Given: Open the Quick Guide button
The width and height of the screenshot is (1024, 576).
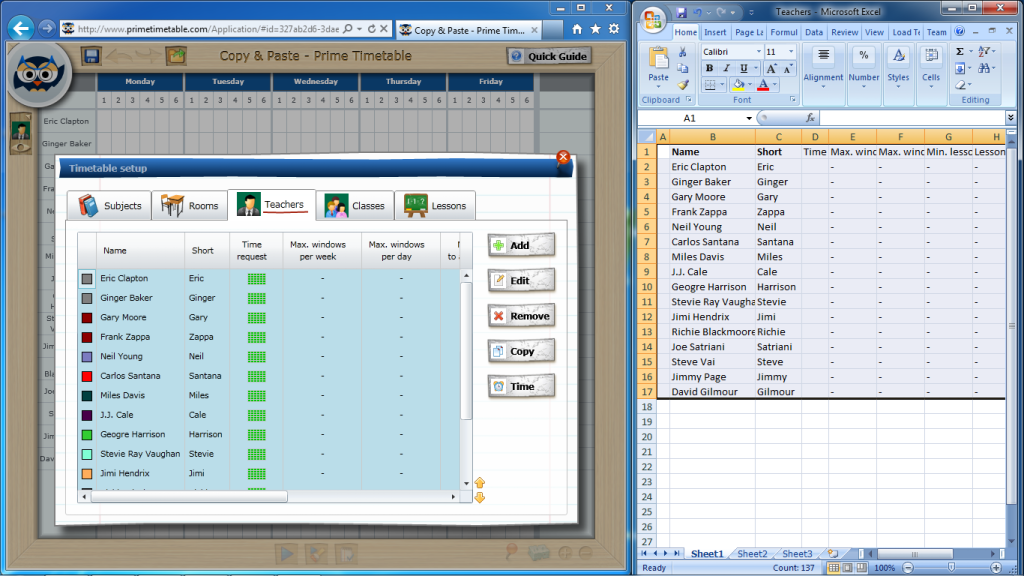Looking at the screenshot, I should [549, 56].
